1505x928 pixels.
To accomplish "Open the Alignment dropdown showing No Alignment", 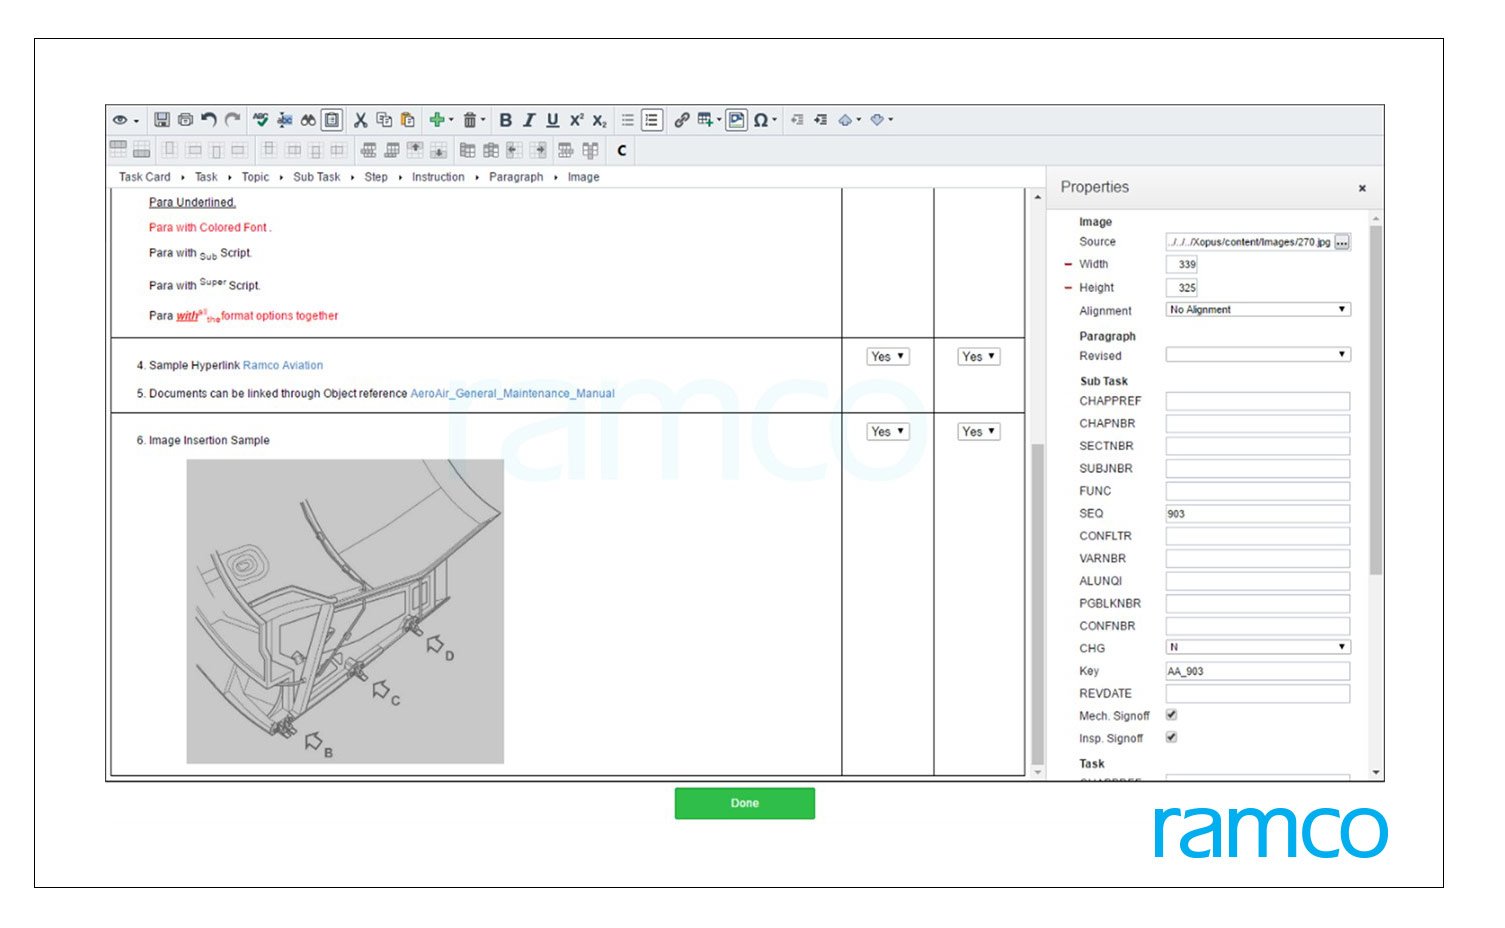I will coord(1258,309).
